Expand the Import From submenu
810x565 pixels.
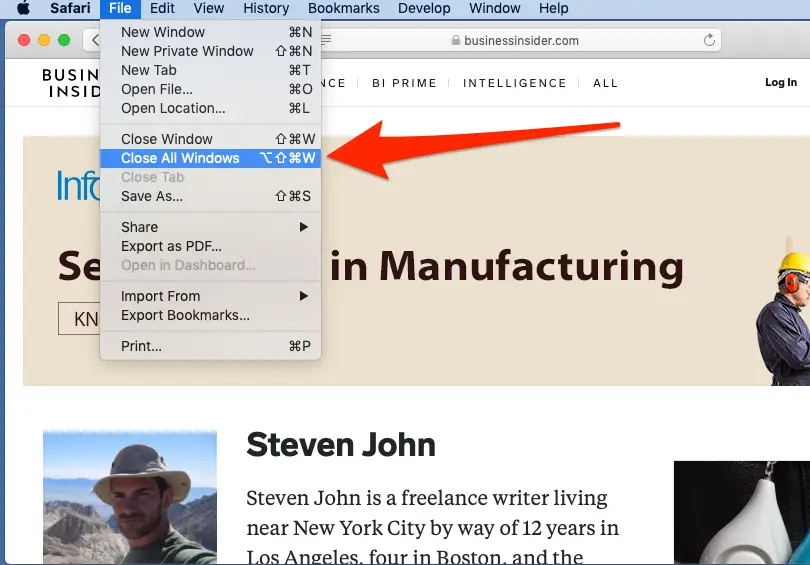210,296
